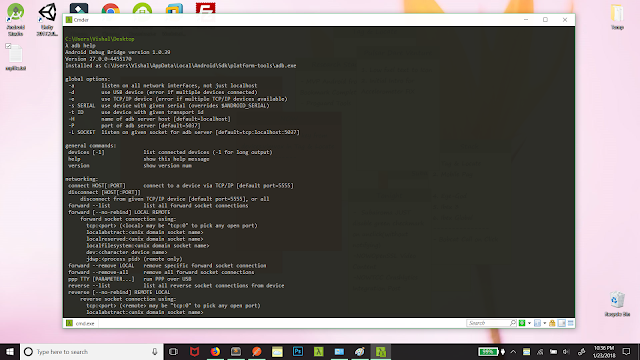
Task: Open Sticky Notes on the taskbar
Action: pos(277,351)
